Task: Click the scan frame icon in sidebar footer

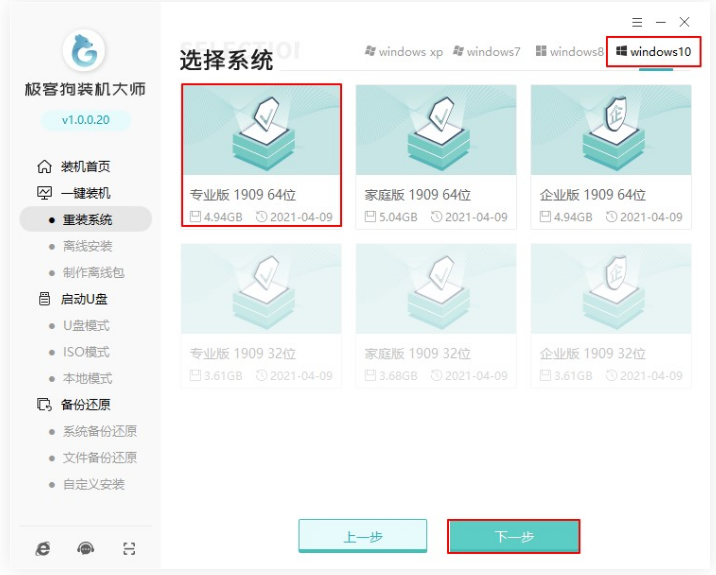Action: [129, 548]
